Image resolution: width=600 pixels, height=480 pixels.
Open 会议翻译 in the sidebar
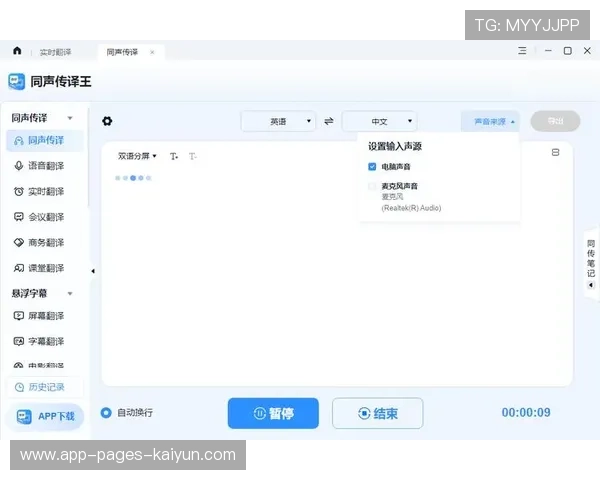[45, 217]
